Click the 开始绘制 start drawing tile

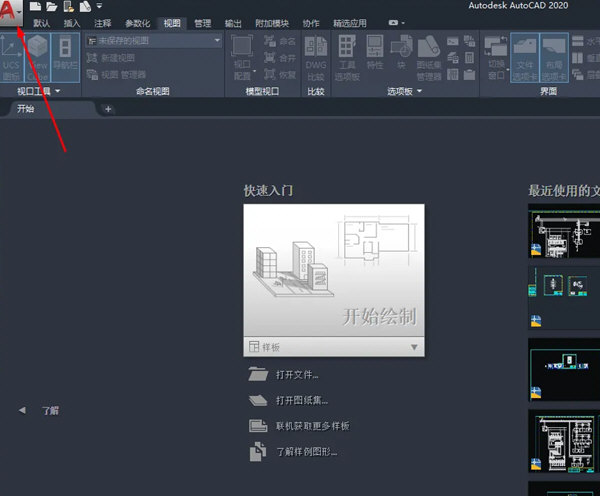tap(334, 270)
